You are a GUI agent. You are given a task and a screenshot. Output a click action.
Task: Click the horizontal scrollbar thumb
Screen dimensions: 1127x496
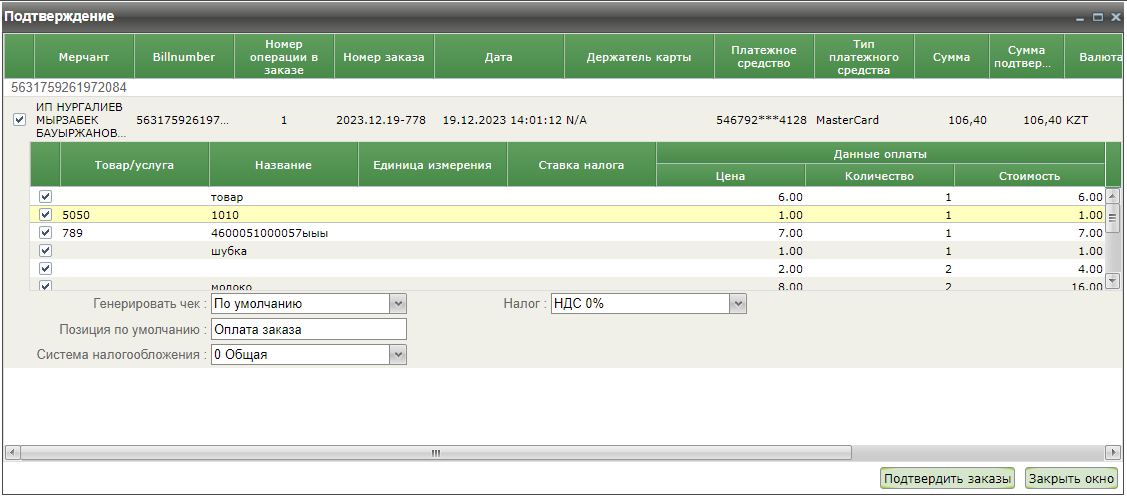point(436,452)
